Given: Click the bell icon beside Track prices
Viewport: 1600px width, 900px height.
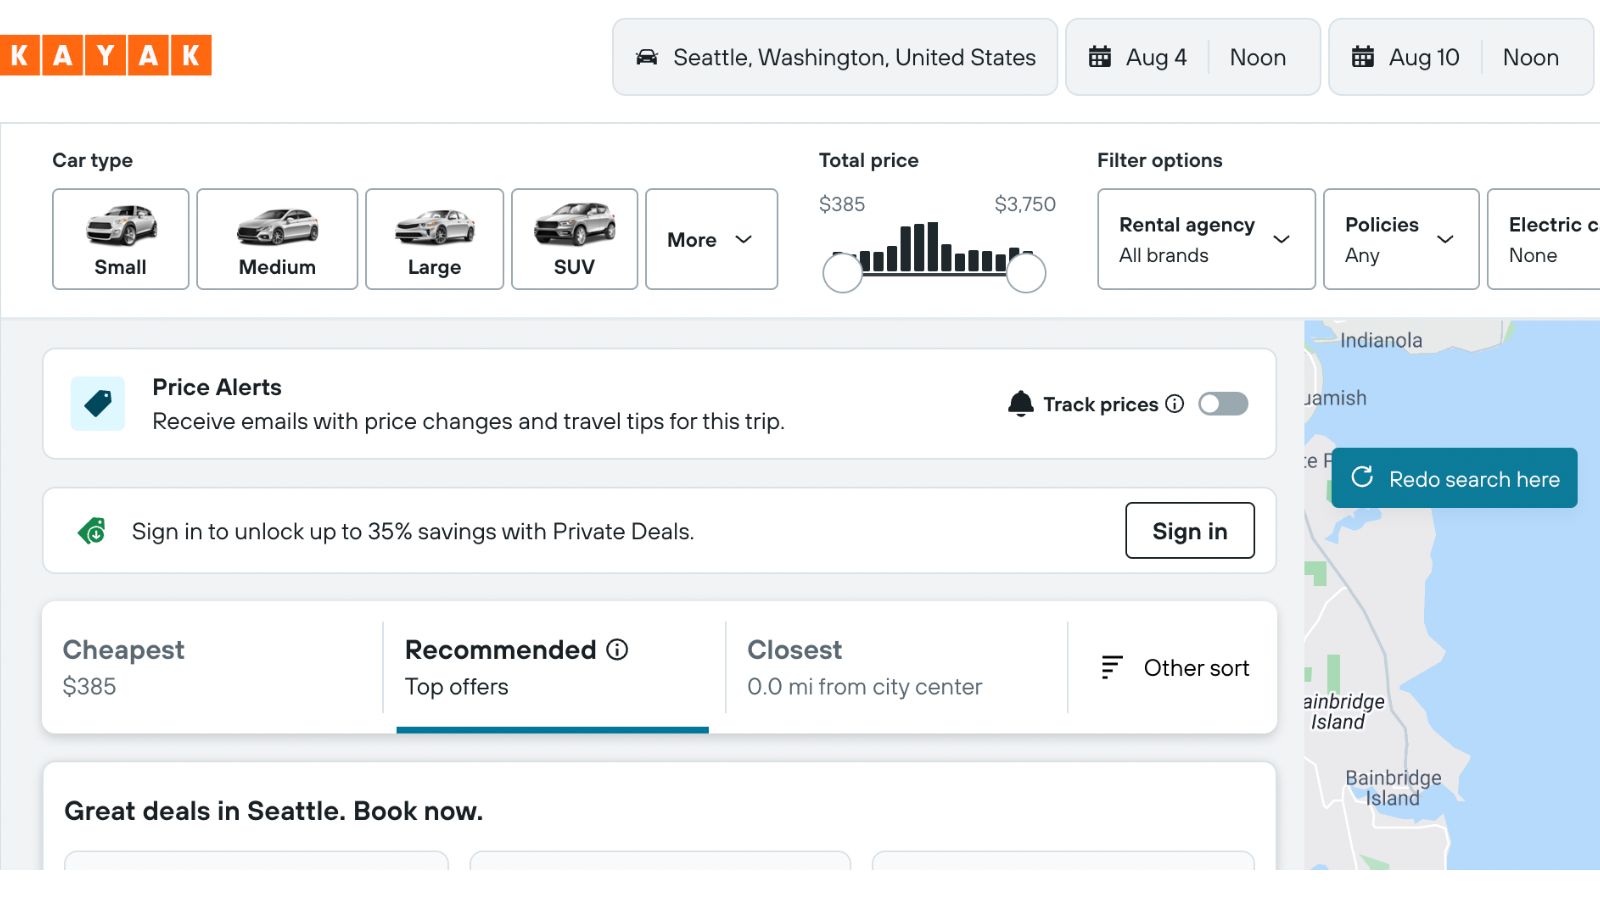Looking at the screenshot, I should coord(1021,403).
